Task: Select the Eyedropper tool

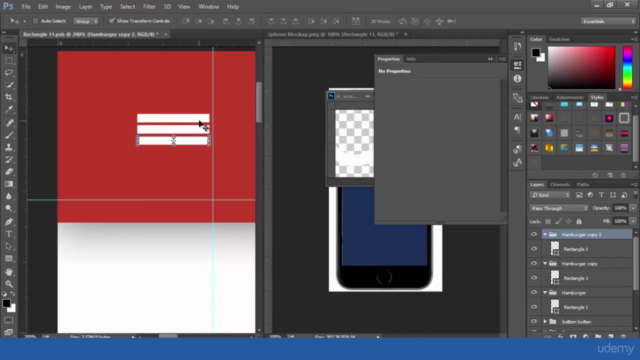Action: click(x=9, y=109)
